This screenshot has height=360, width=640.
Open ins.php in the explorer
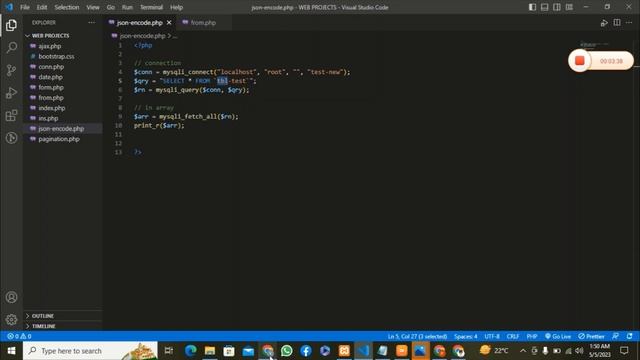62,118
